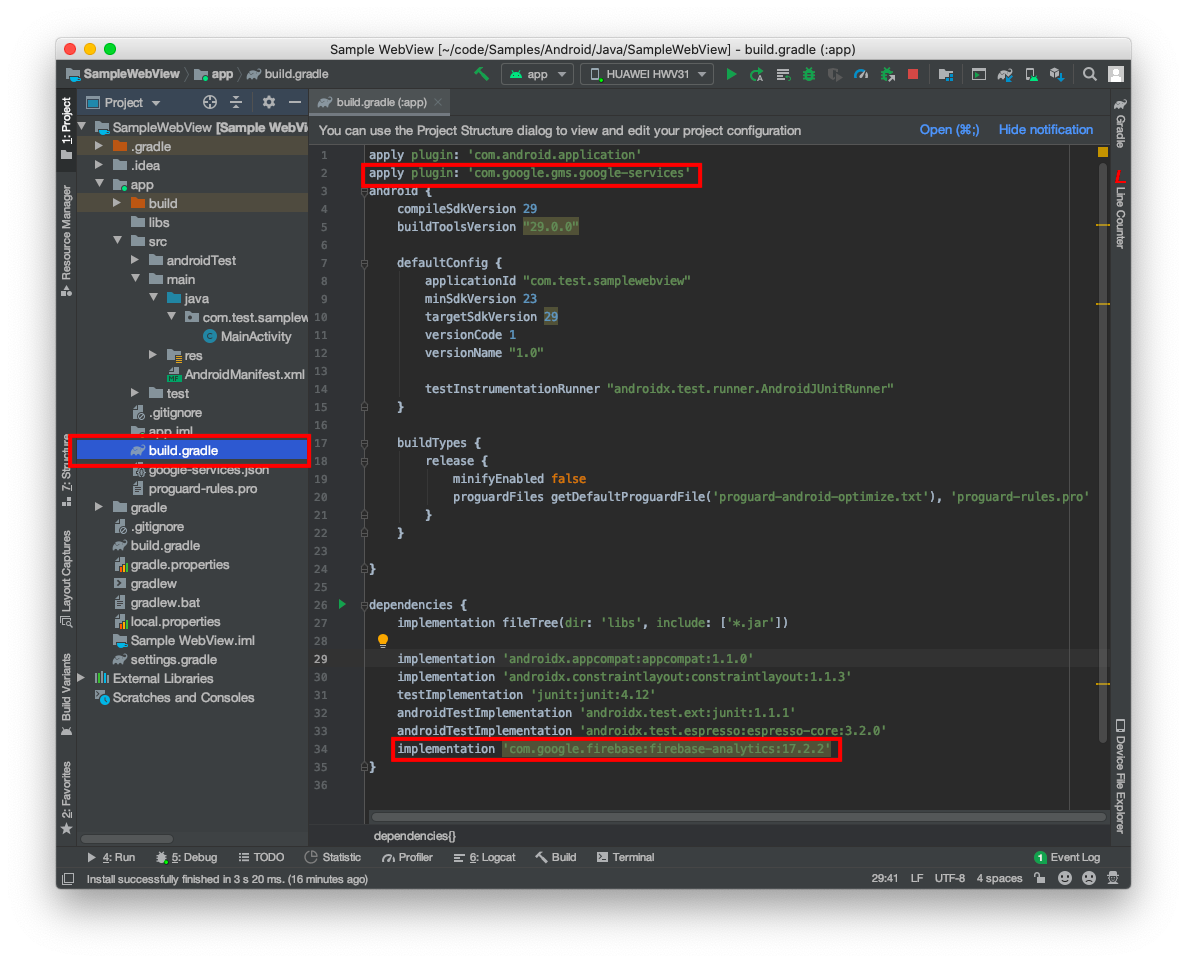Open the Terminal tool window

(x=625, y=857)
